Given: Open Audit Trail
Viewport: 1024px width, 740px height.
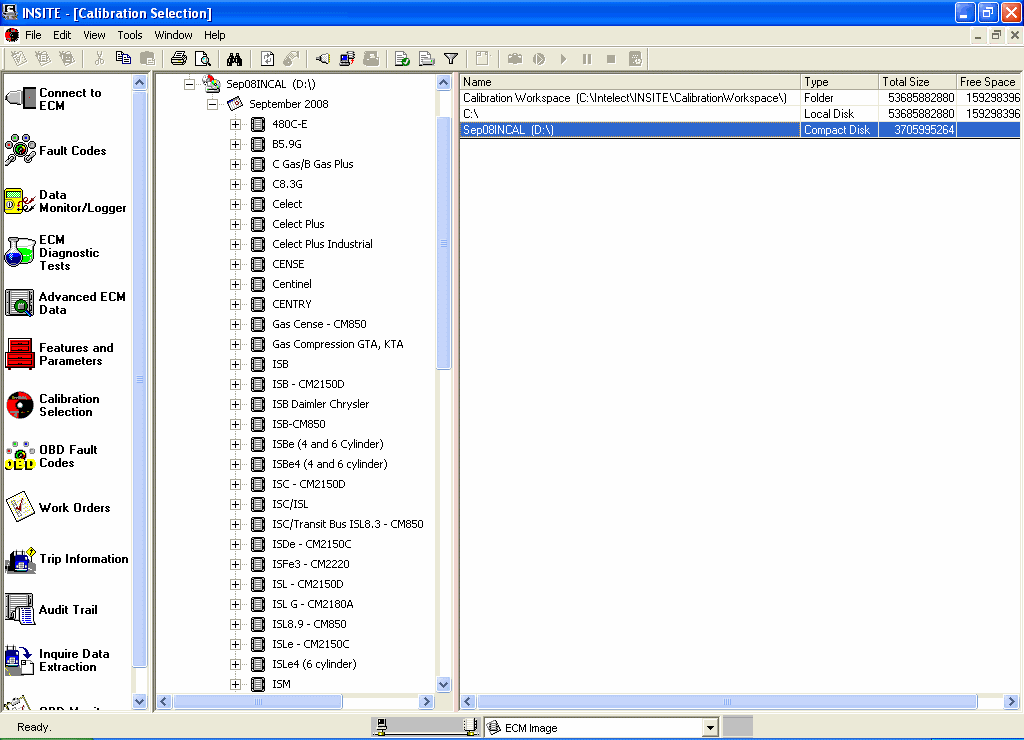Looking at the screenshot, I should coord(51,609).
